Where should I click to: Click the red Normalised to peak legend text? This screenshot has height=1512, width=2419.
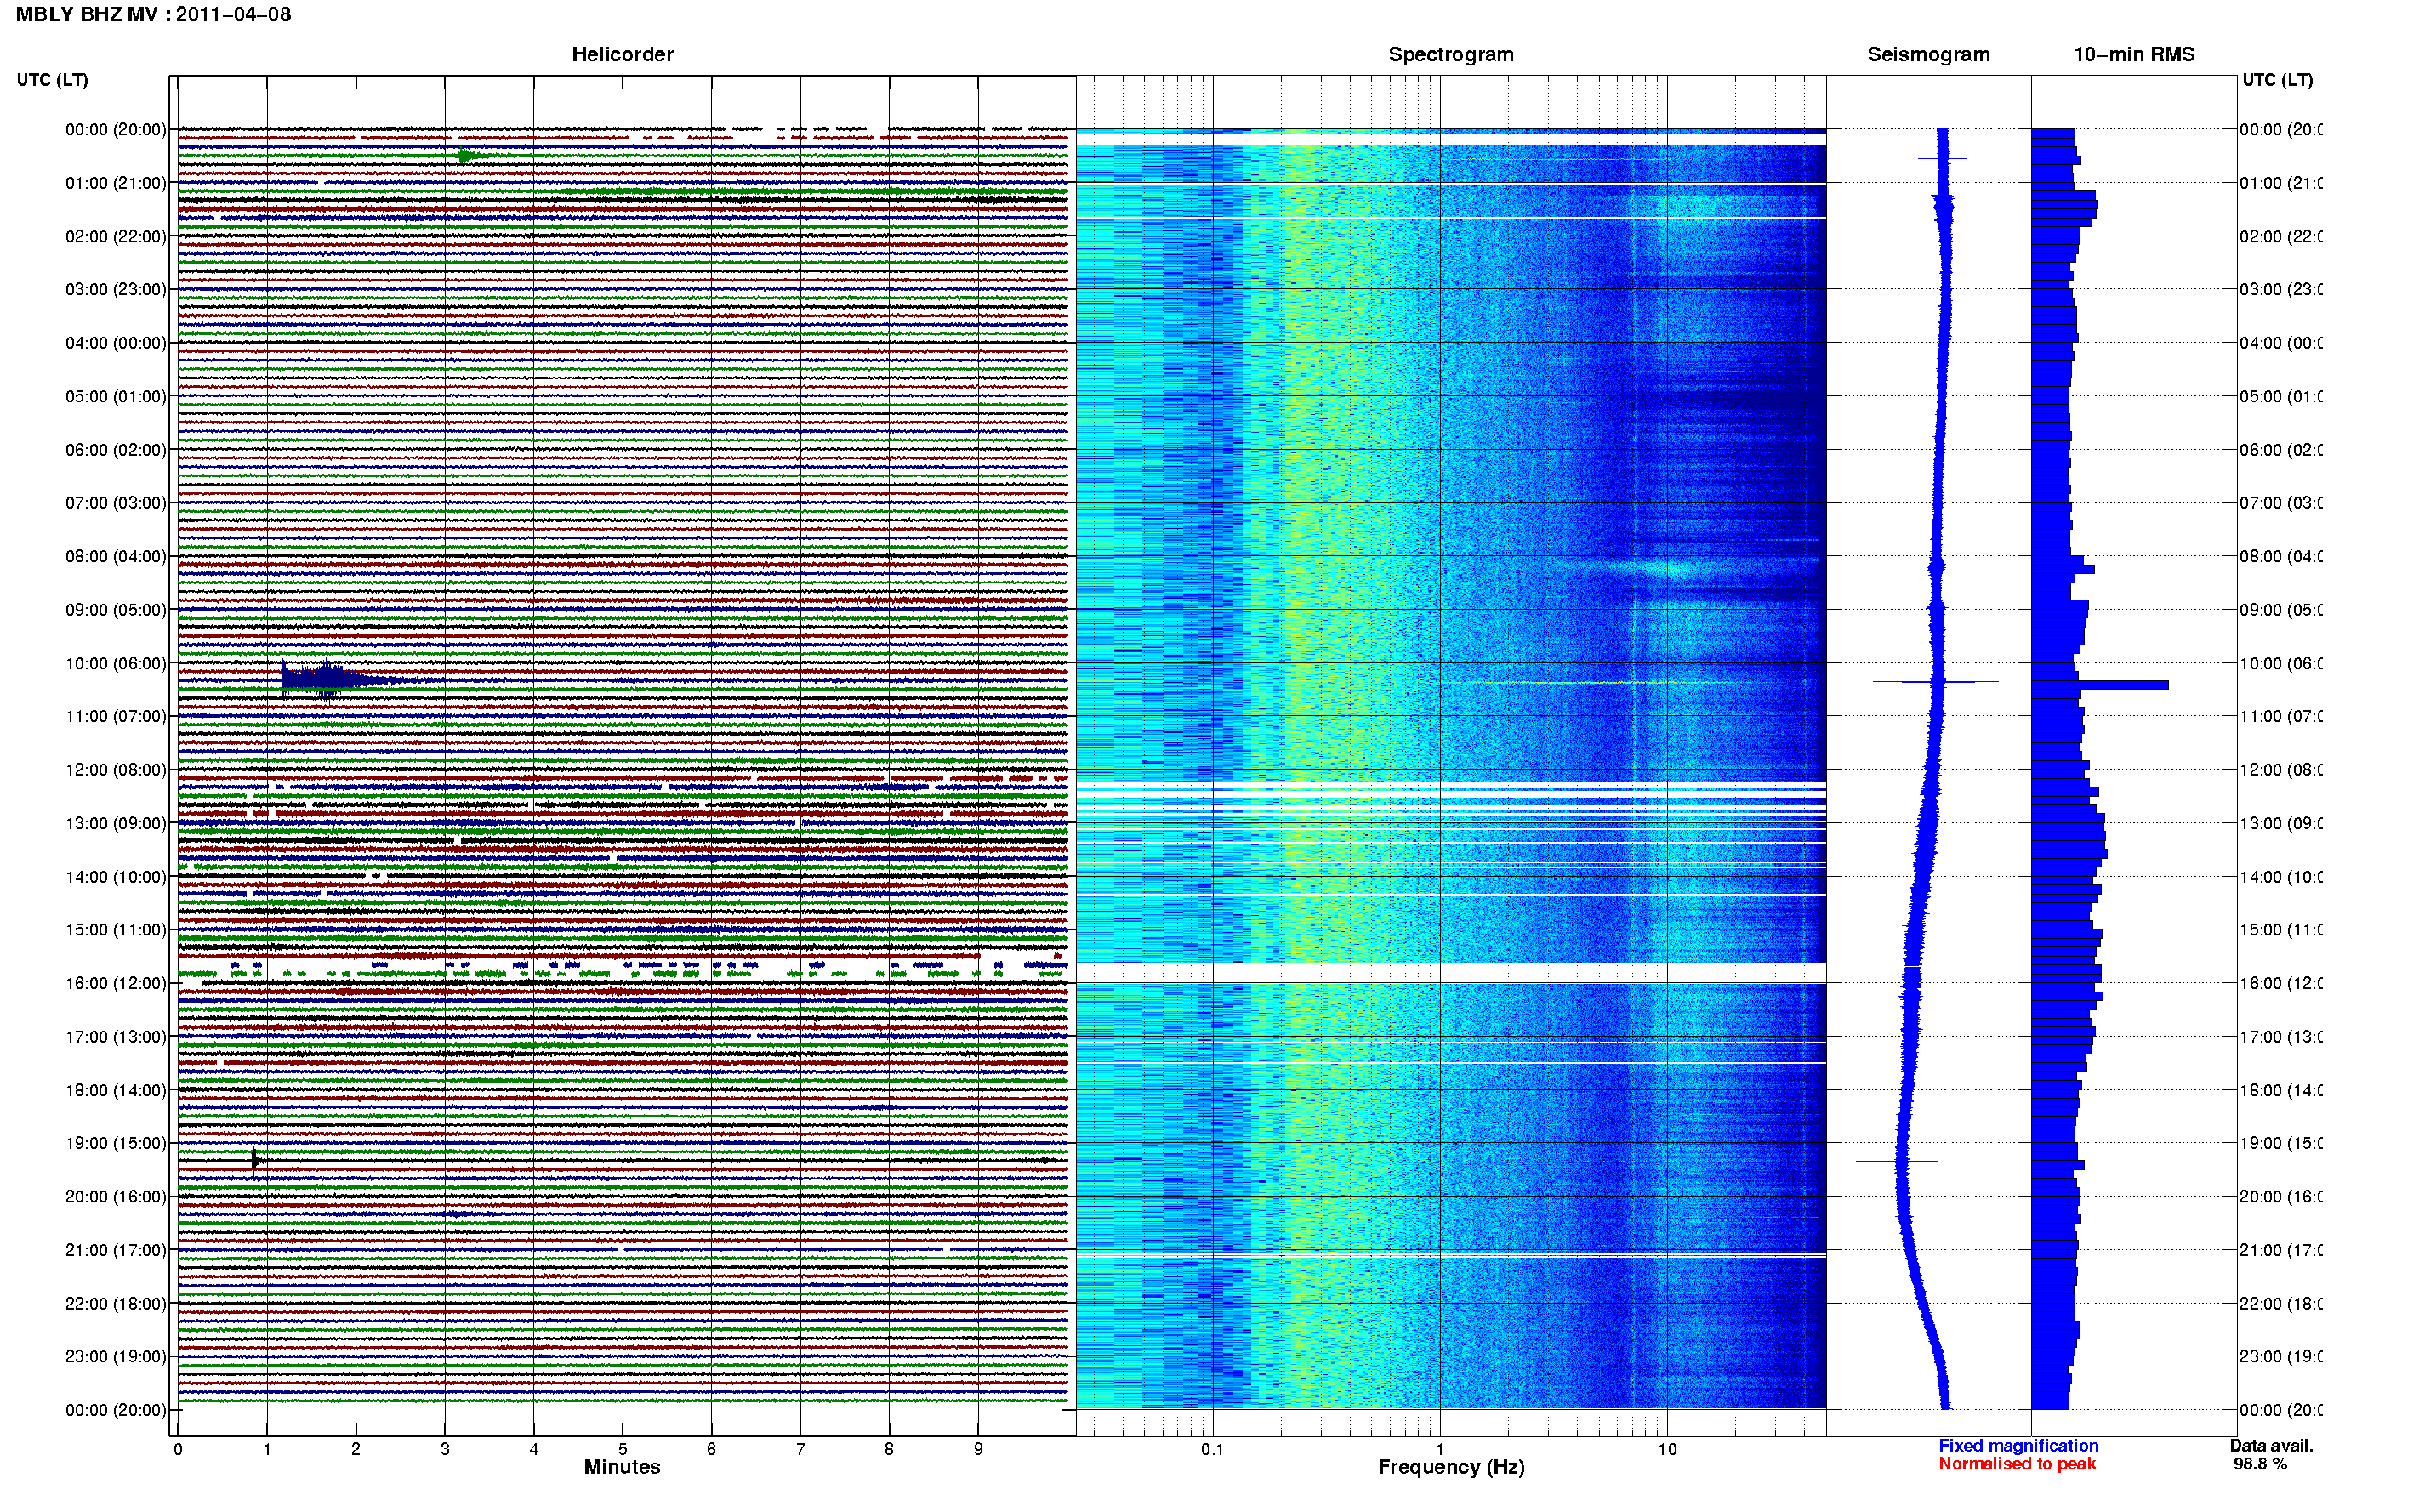(x=2017, y=1464)
